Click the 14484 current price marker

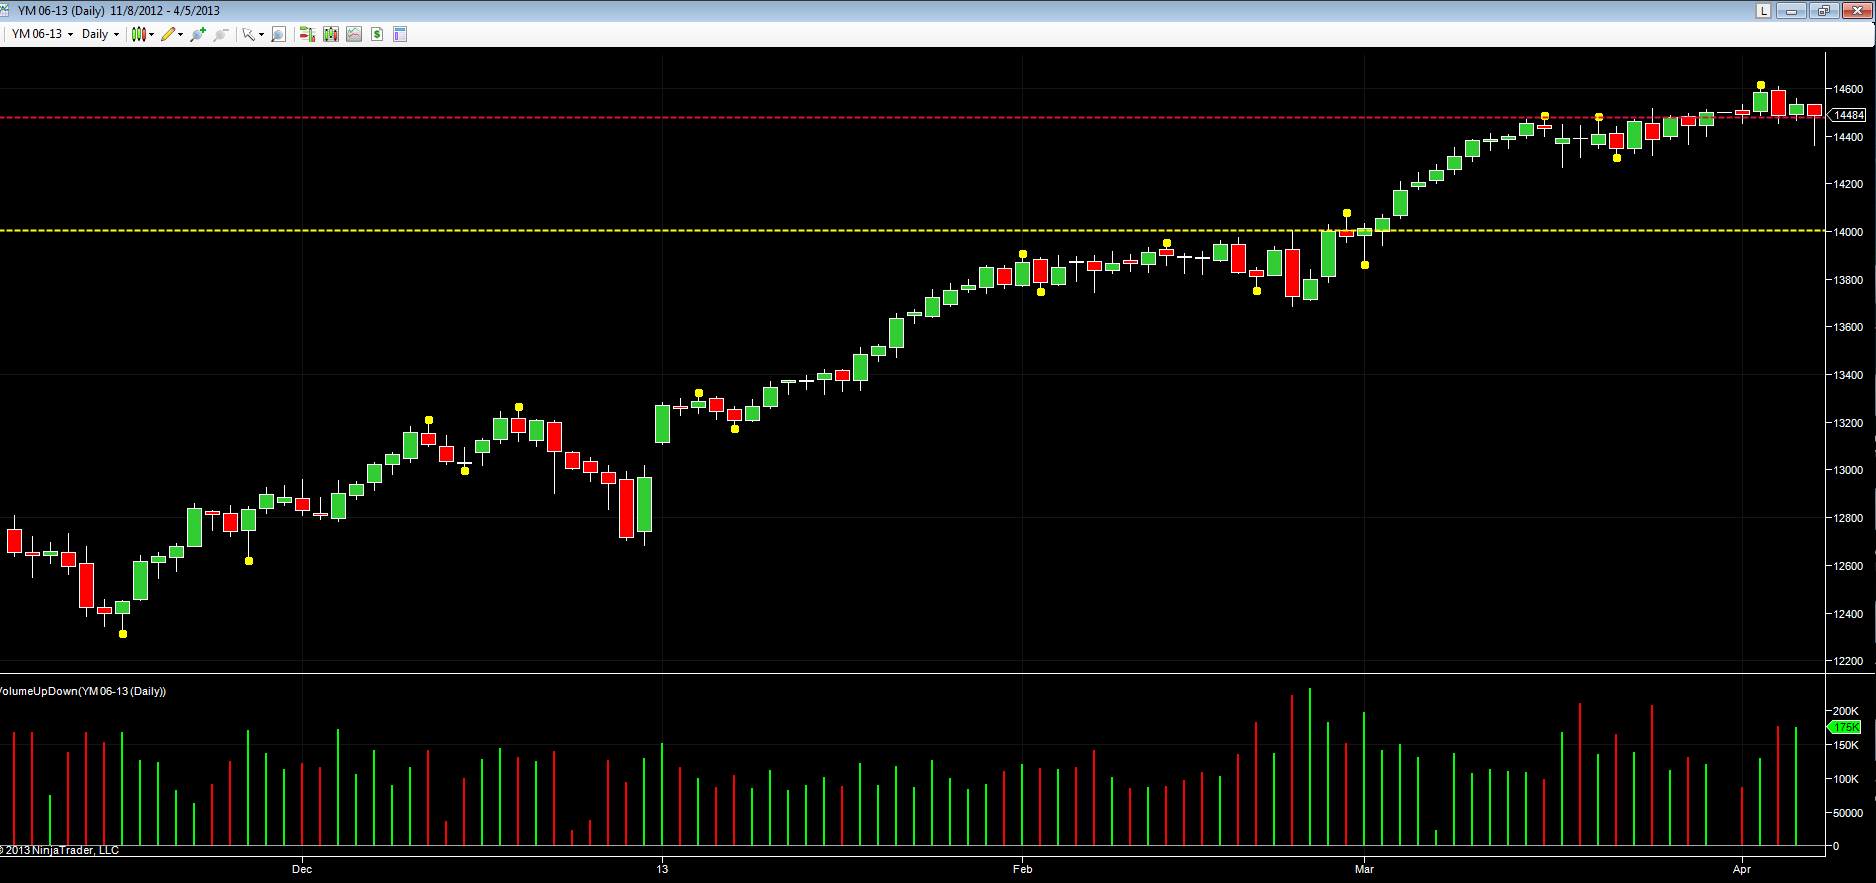[1848, 115]
